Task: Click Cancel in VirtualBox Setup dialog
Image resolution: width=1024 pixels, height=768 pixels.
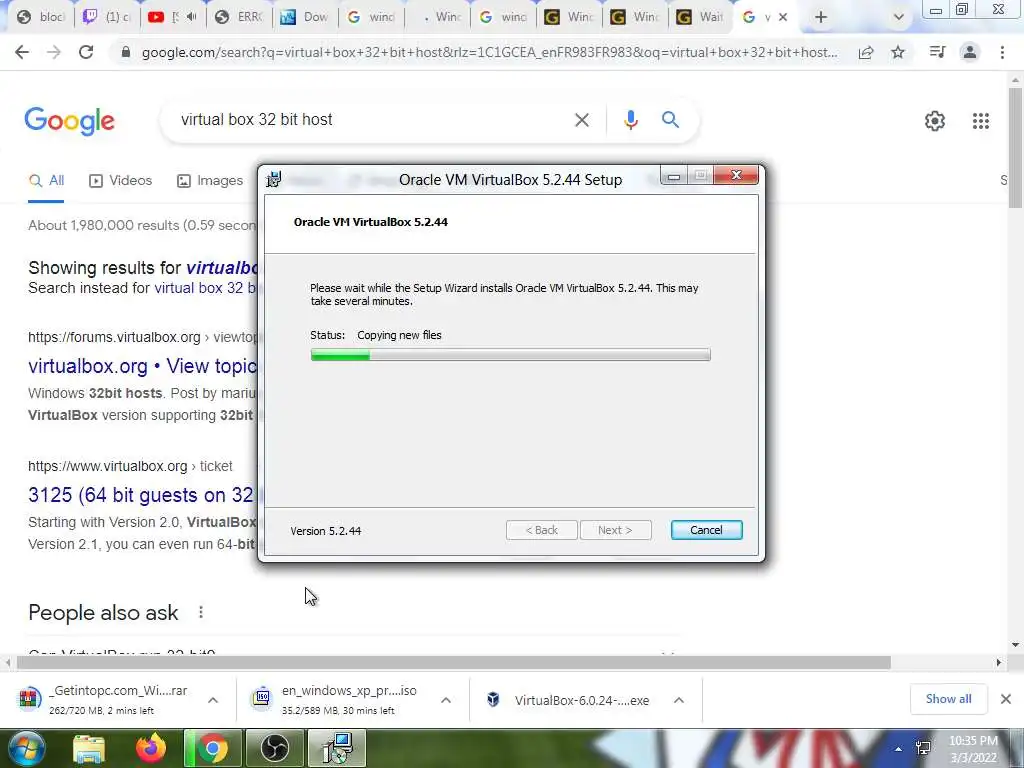Action: [706, 530]
